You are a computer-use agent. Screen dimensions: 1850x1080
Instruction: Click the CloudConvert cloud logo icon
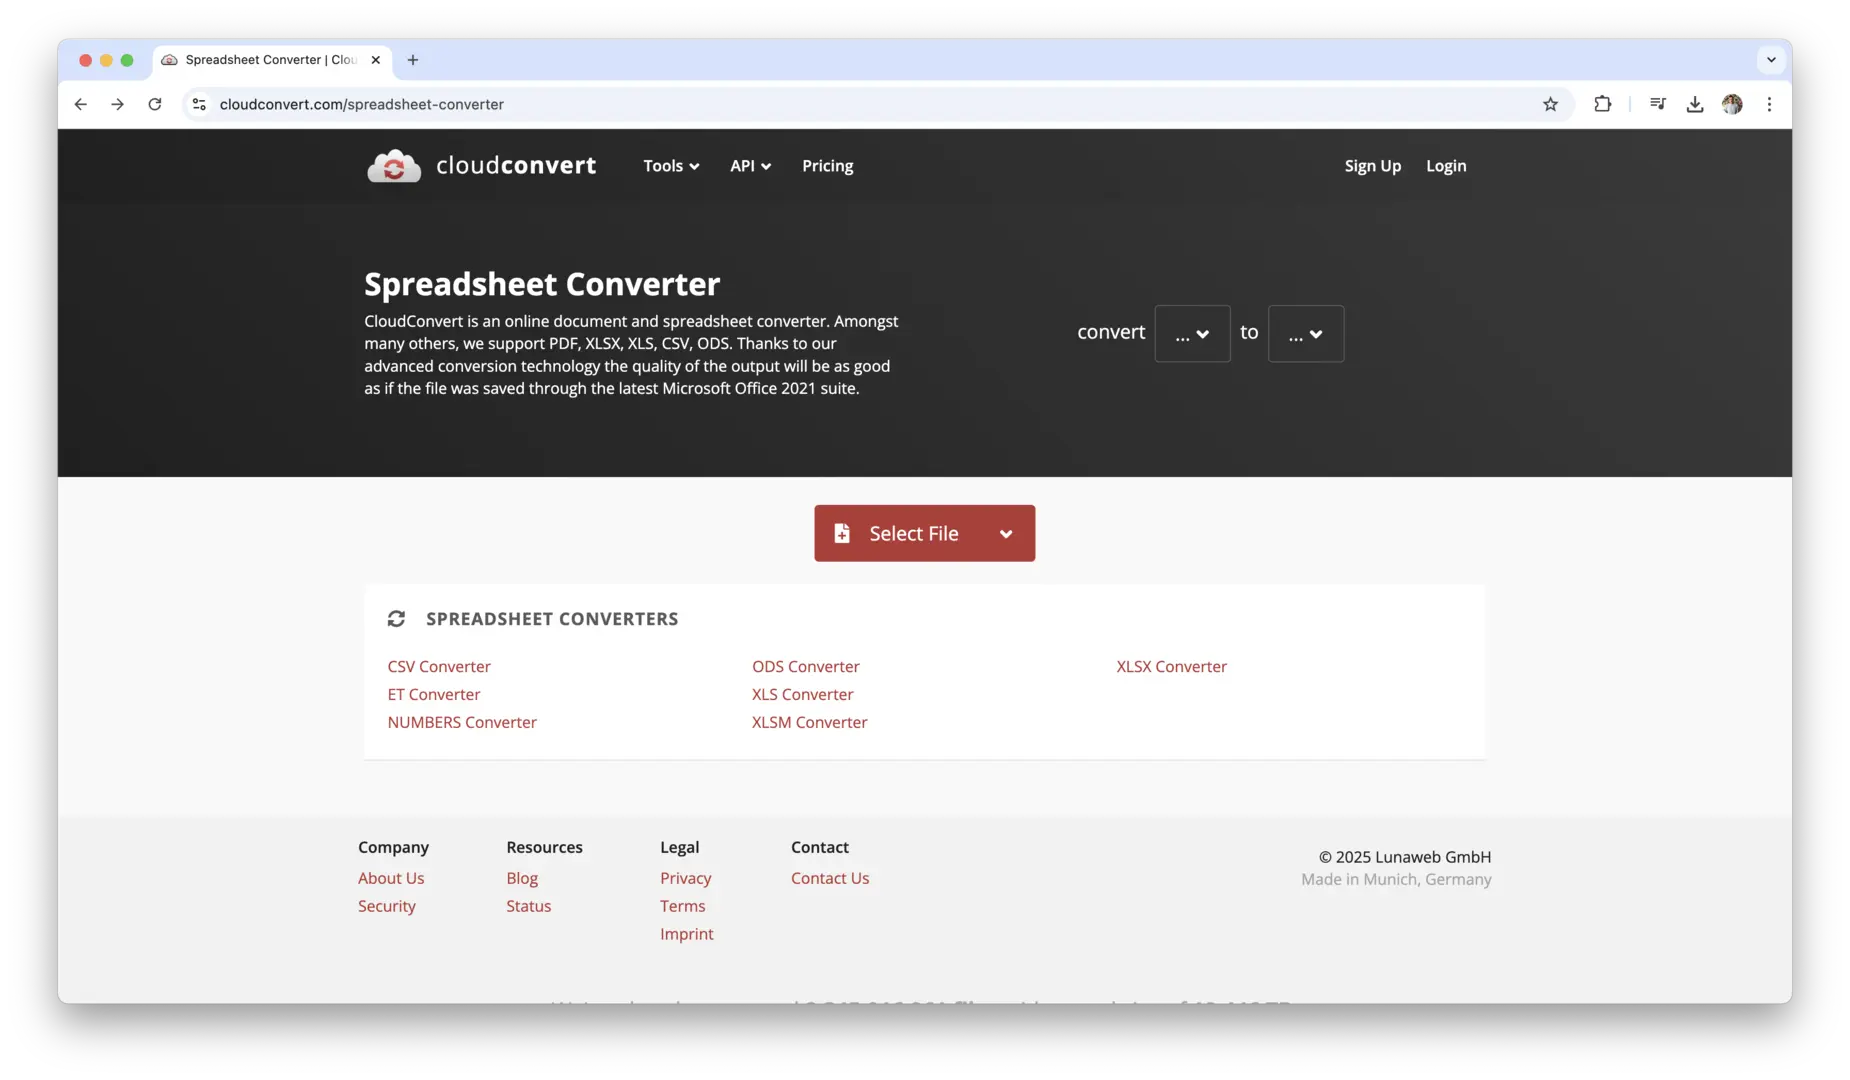tap(394, 166)
